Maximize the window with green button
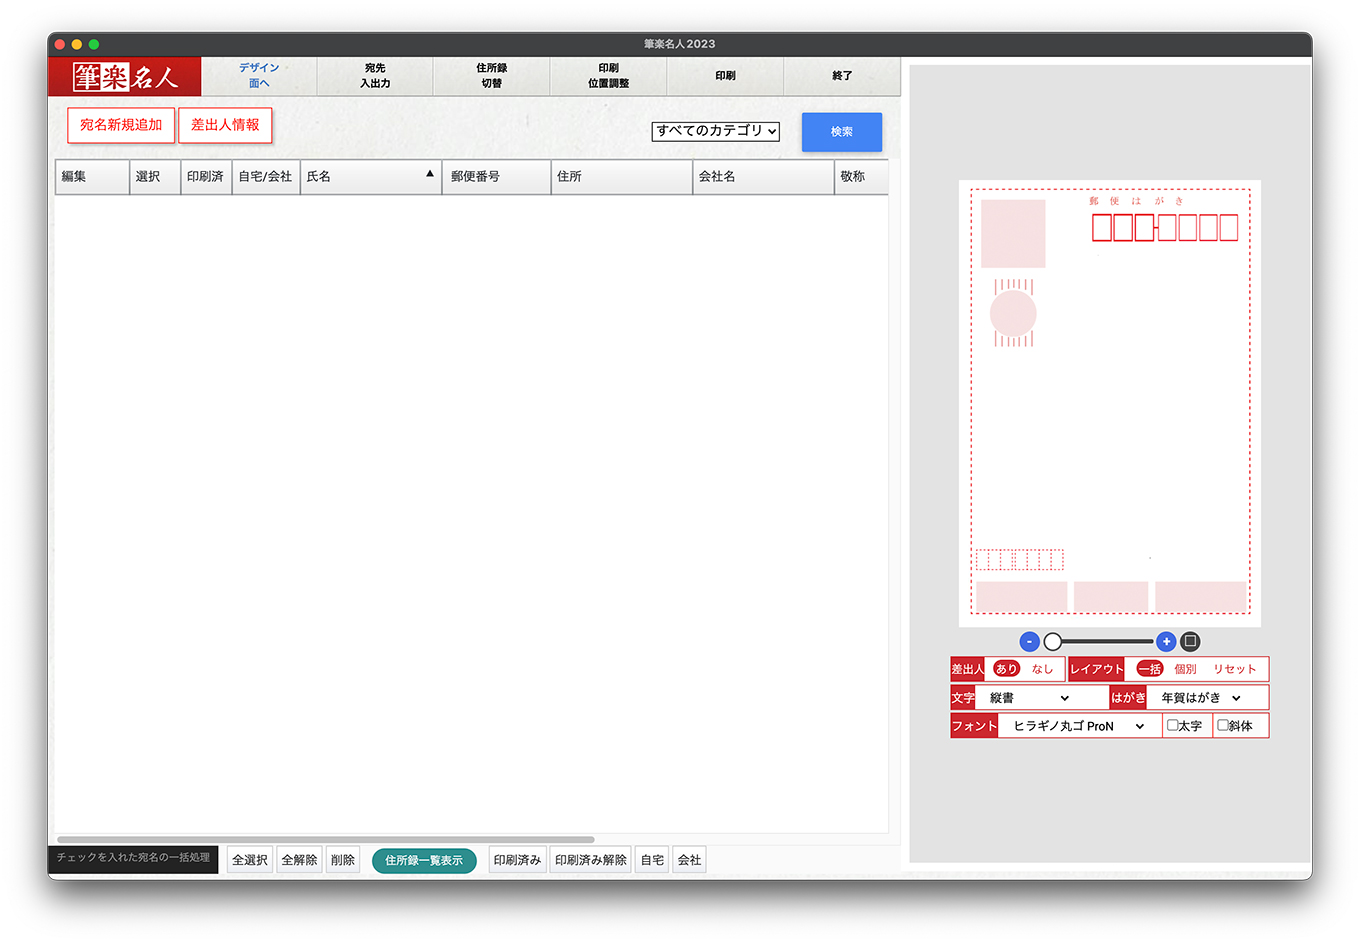Screen dimensions: 1360x943 [94, 44]
